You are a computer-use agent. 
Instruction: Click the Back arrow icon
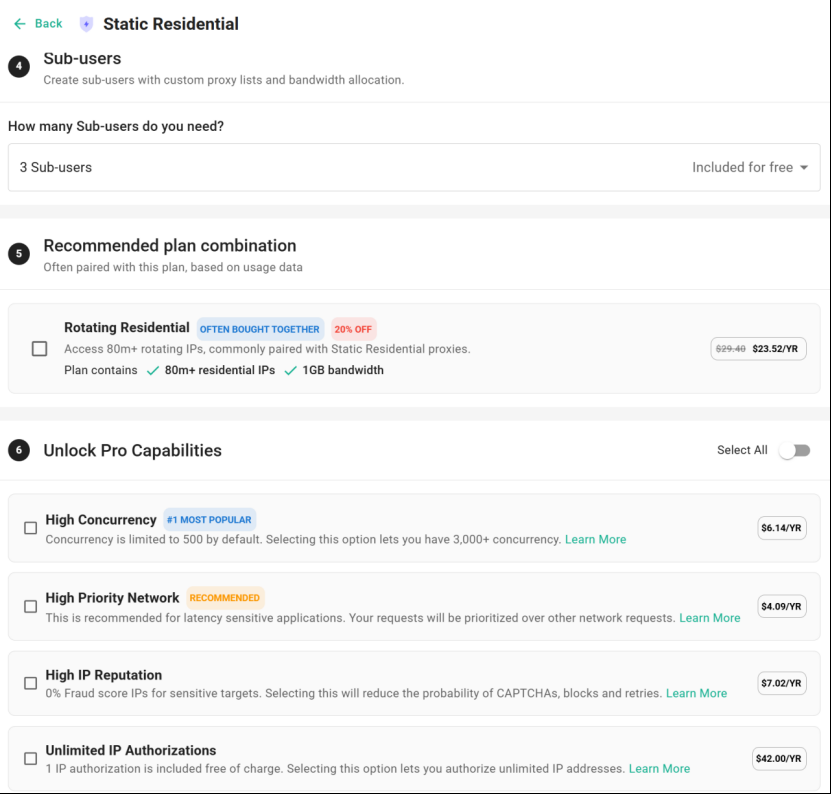20,24
